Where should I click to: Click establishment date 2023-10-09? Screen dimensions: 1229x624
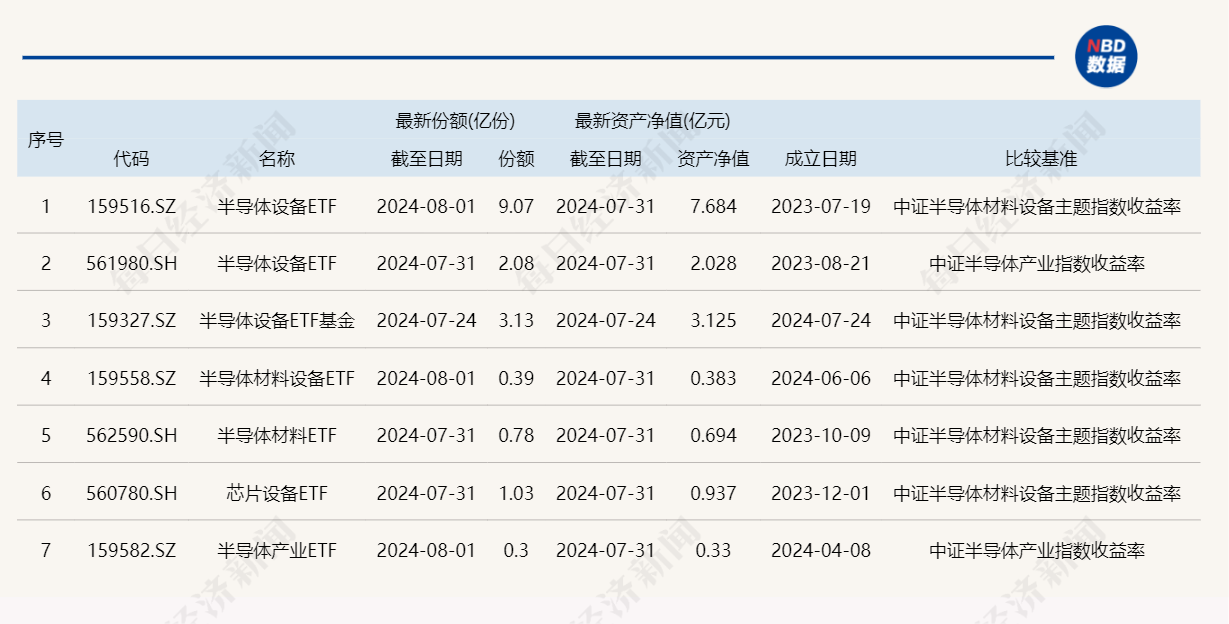821,435
